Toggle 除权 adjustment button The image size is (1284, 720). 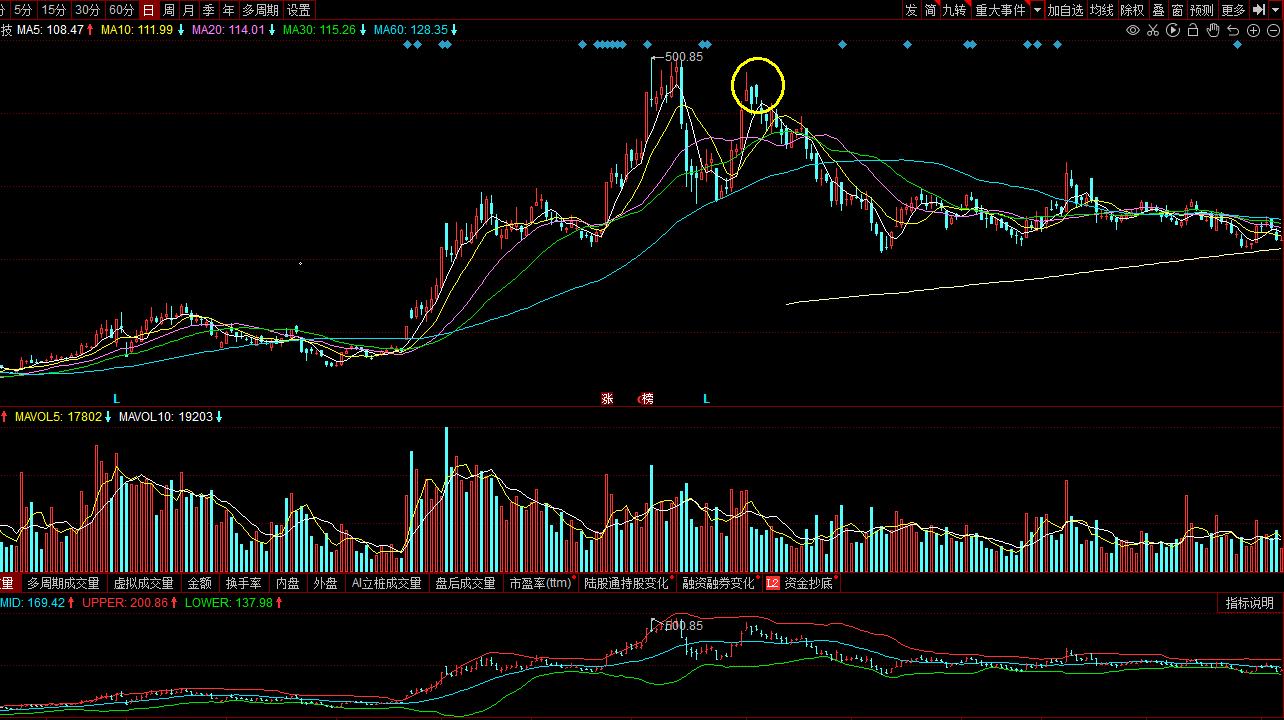point(1132,10)
